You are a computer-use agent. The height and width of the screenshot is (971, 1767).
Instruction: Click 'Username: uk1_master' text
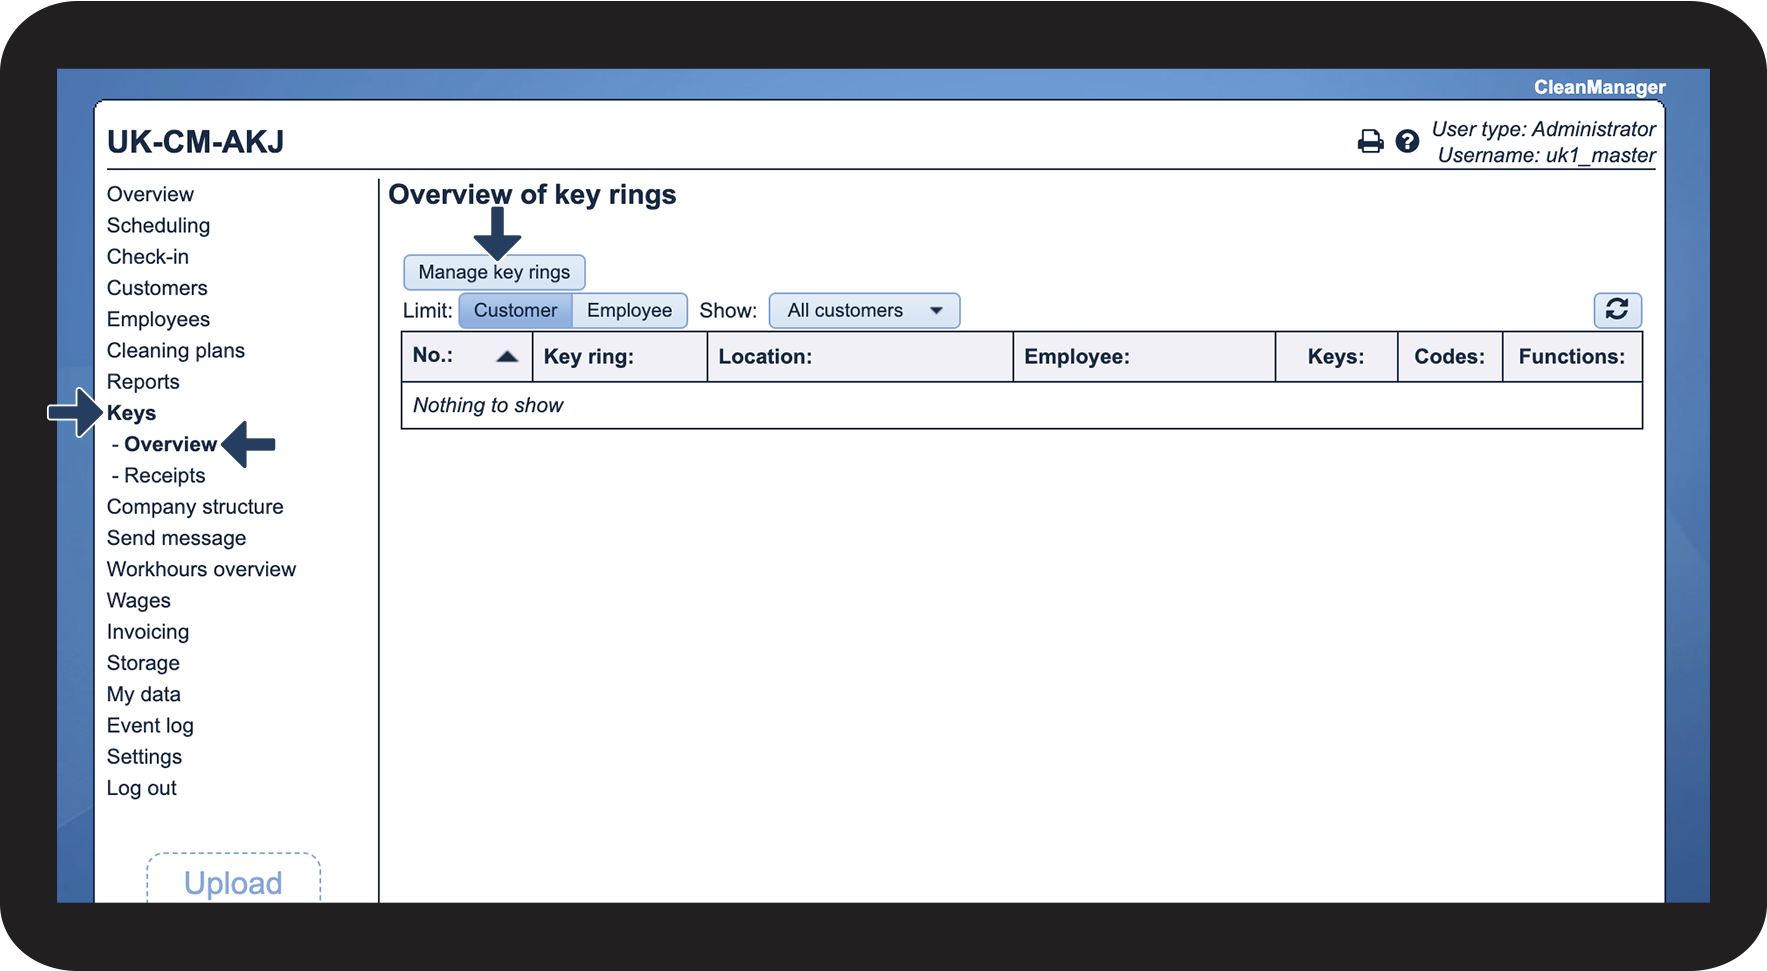point(1546,155)
